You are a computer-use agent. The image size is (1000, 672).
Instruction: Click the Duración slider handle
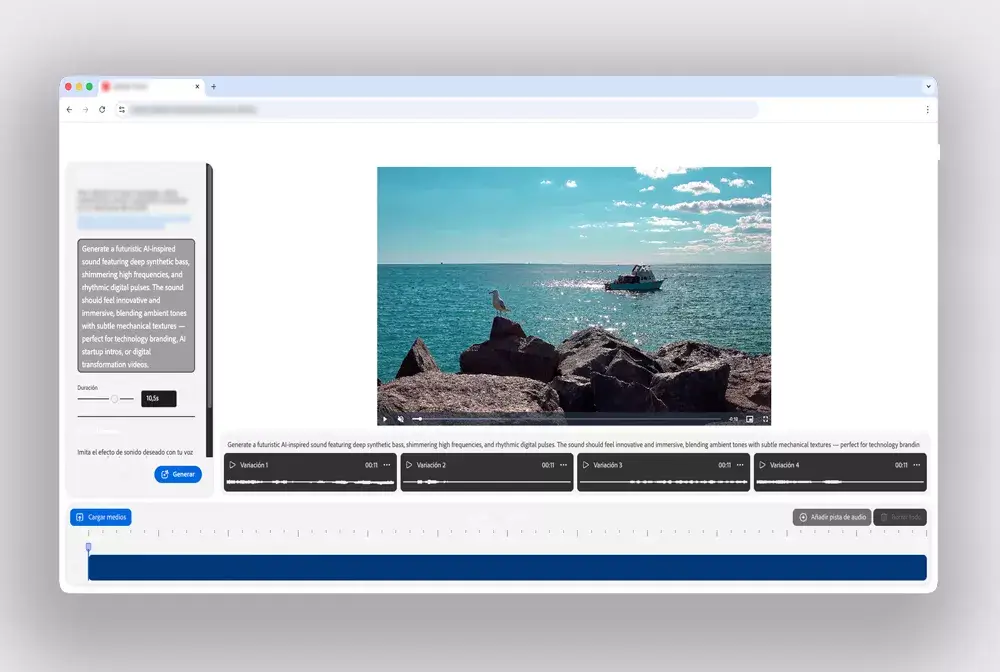coord(115,399)
